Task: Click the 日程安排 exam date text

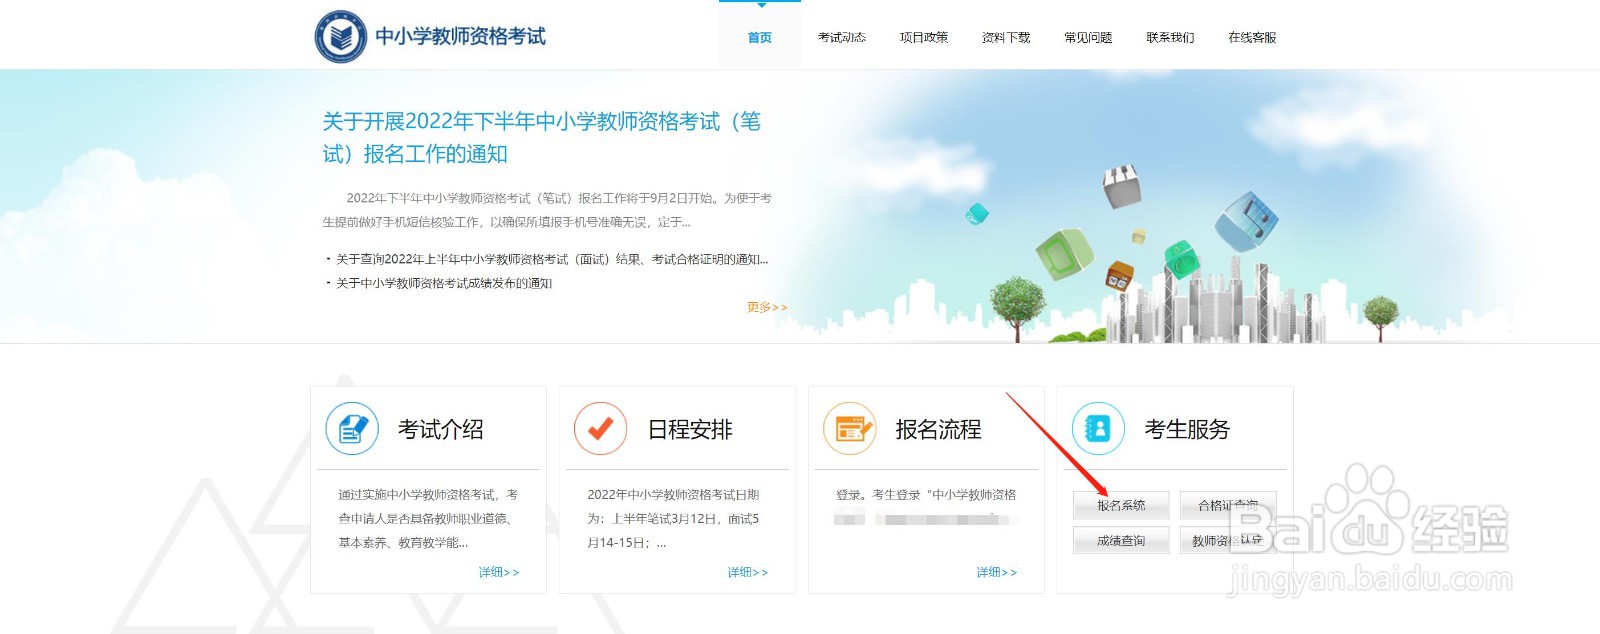Action: [x=673, y=518]
